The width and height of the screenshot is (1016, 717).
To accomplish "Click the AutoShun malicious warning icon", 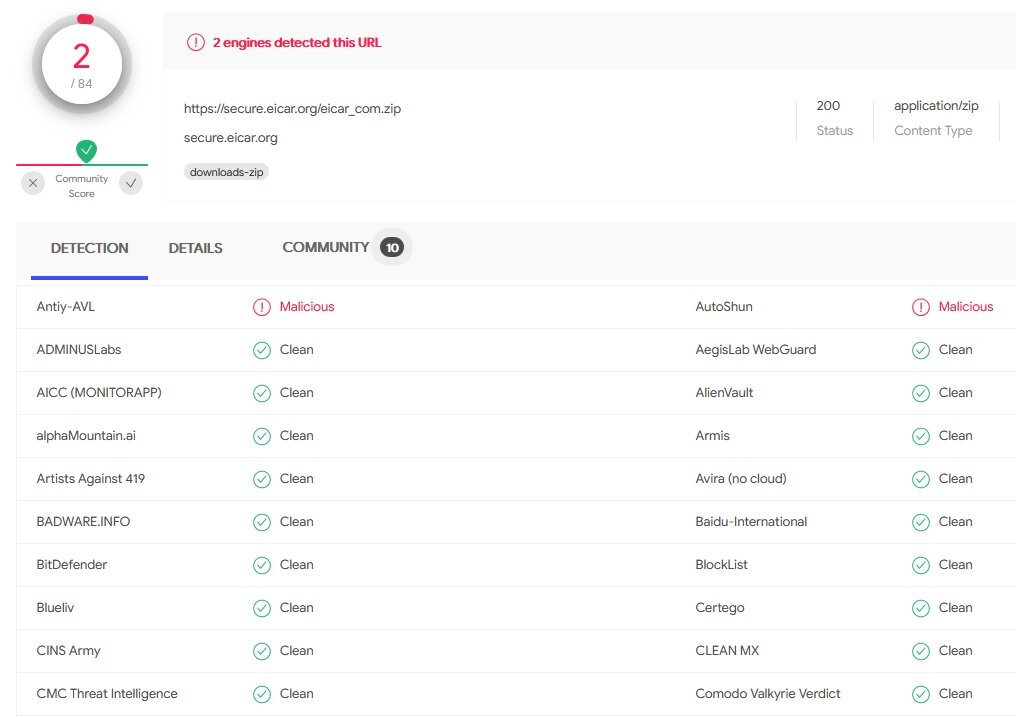I will (921, 307).
